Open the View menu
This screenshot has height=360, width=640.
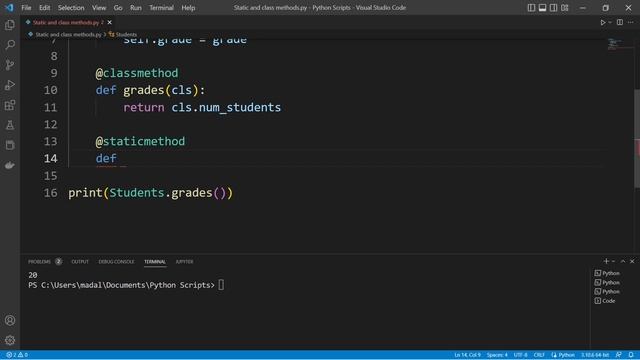(x=99, y=8)
